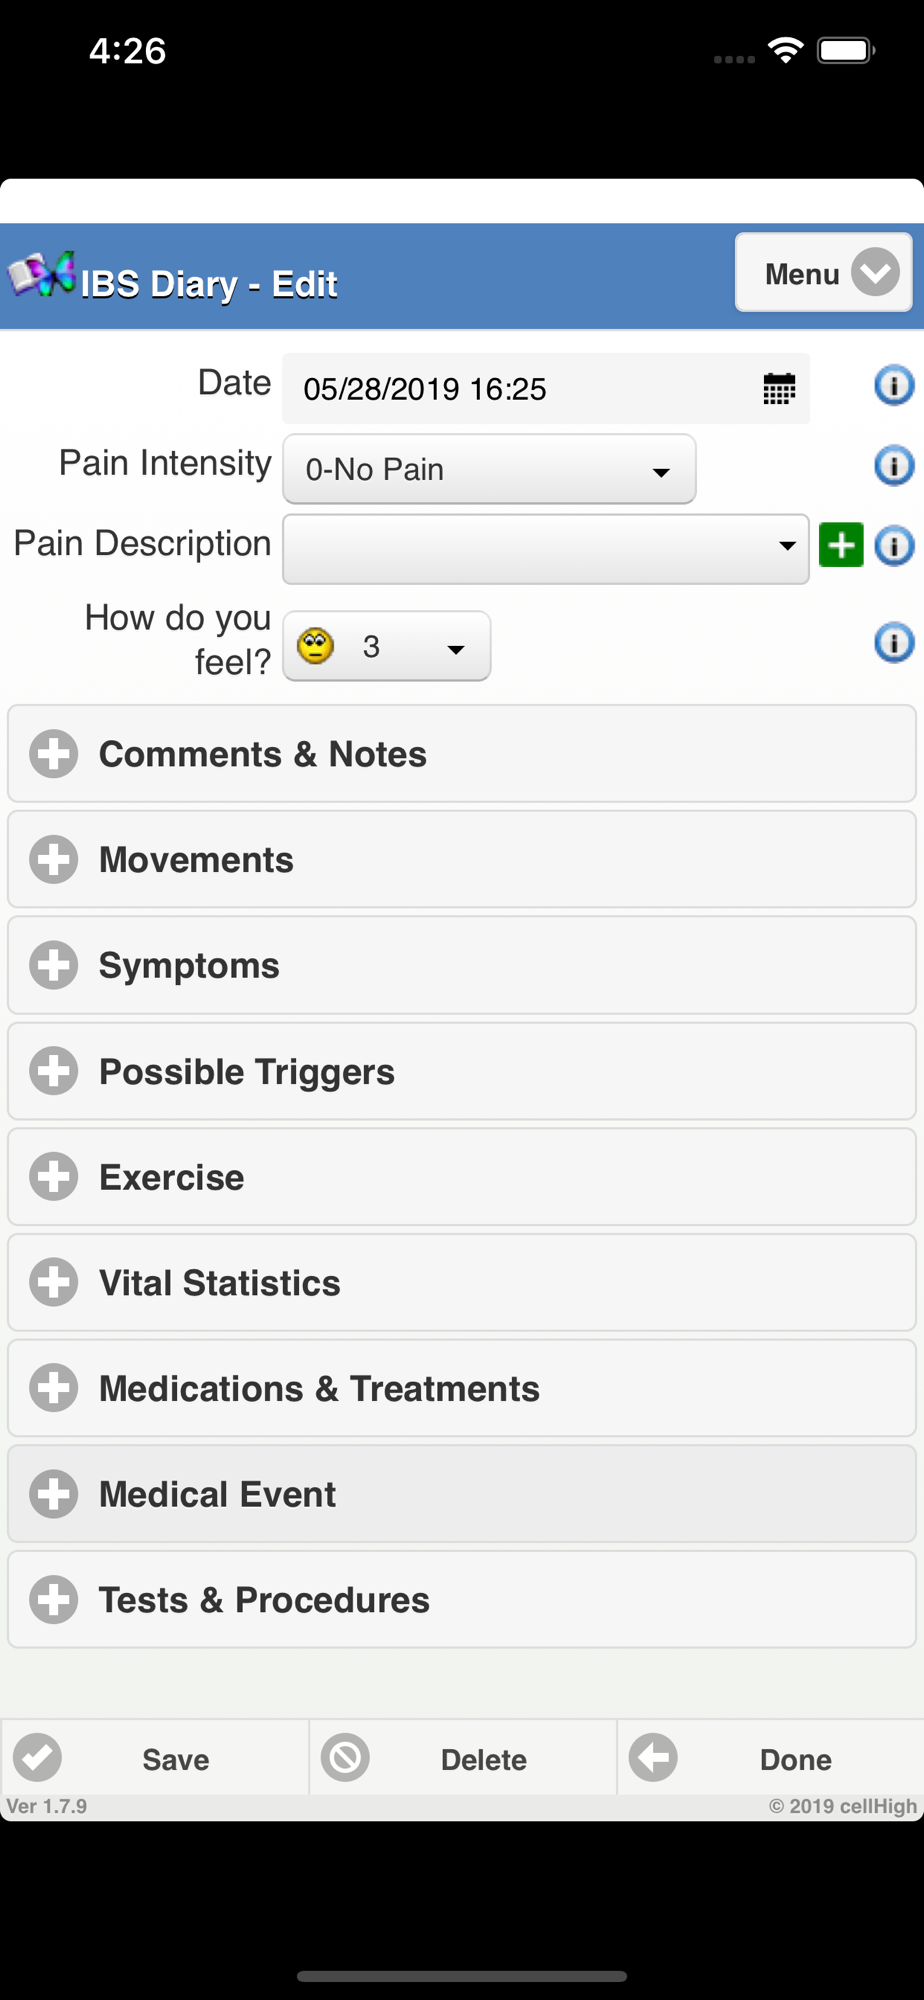Expand the Comments & Notes section
Viewport: 924px width, 2000px height.
tap(462, 754)
